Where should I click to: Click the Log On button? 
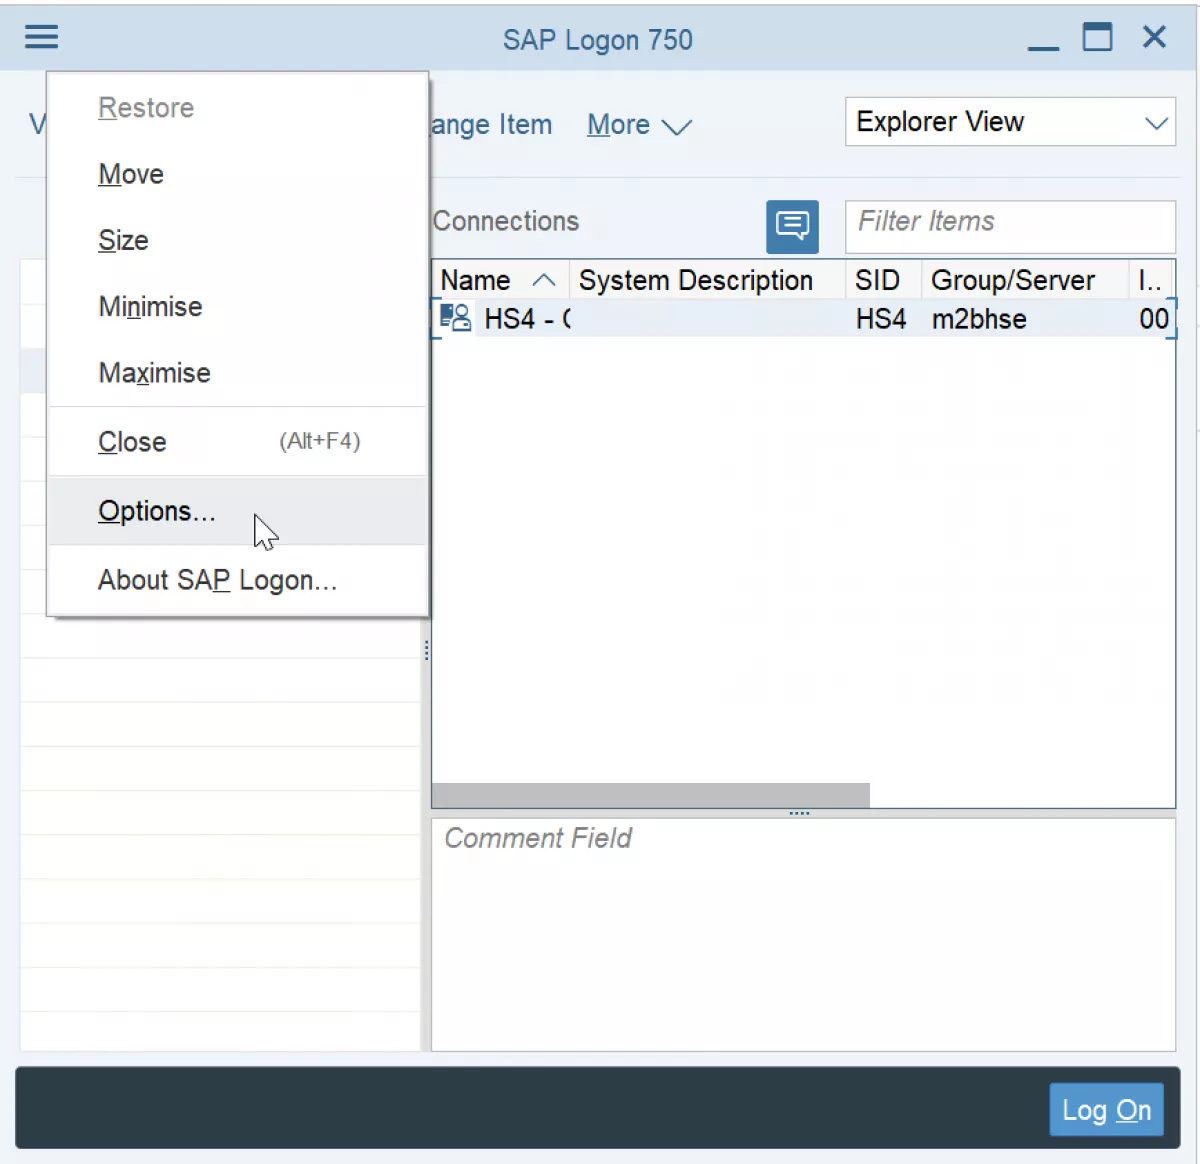pyautogui.click(x=1106, y=1110)
